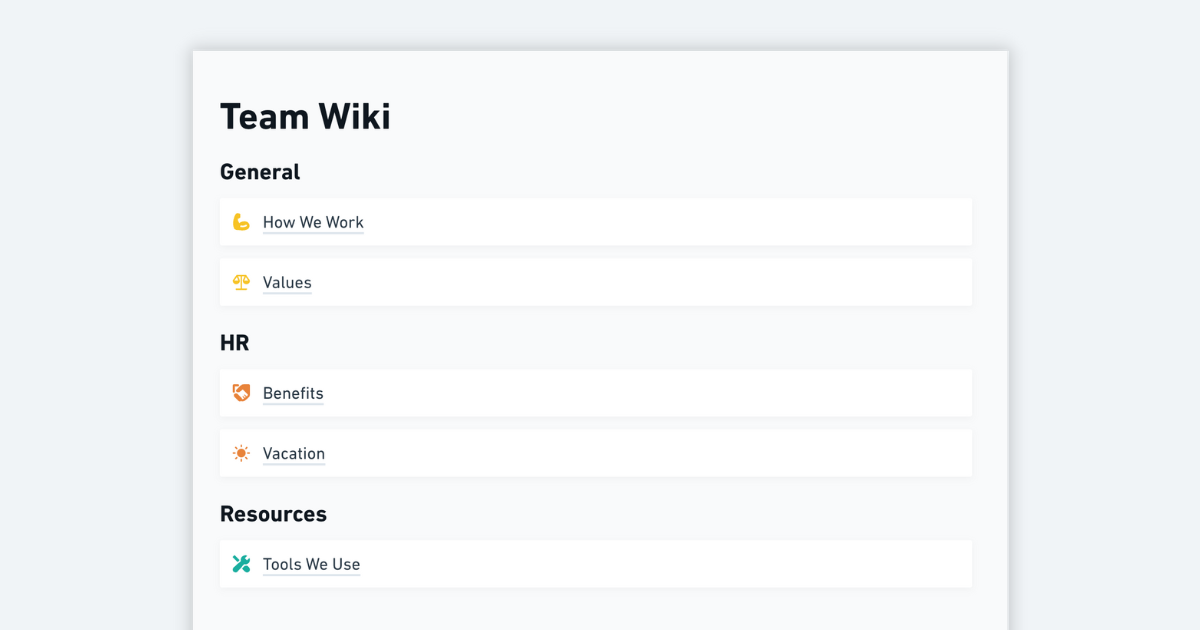Select the General section header
The height and width of the screenshot is (630, 1200).
260,171
